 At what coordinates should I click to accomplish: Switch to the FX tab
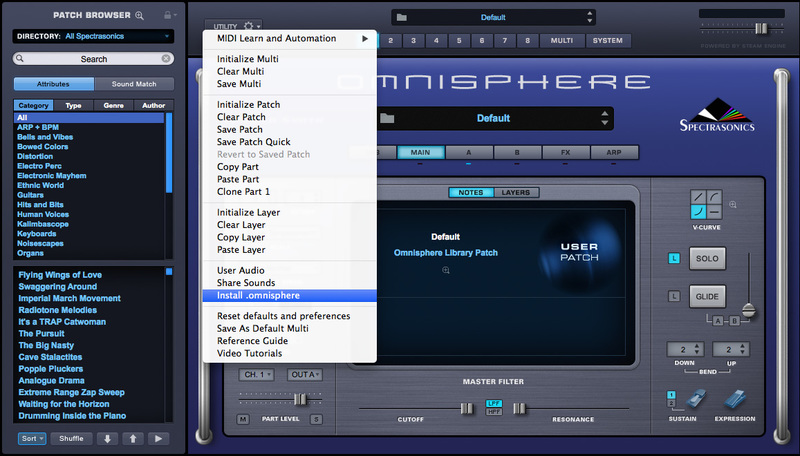click(x=565, y=152)
